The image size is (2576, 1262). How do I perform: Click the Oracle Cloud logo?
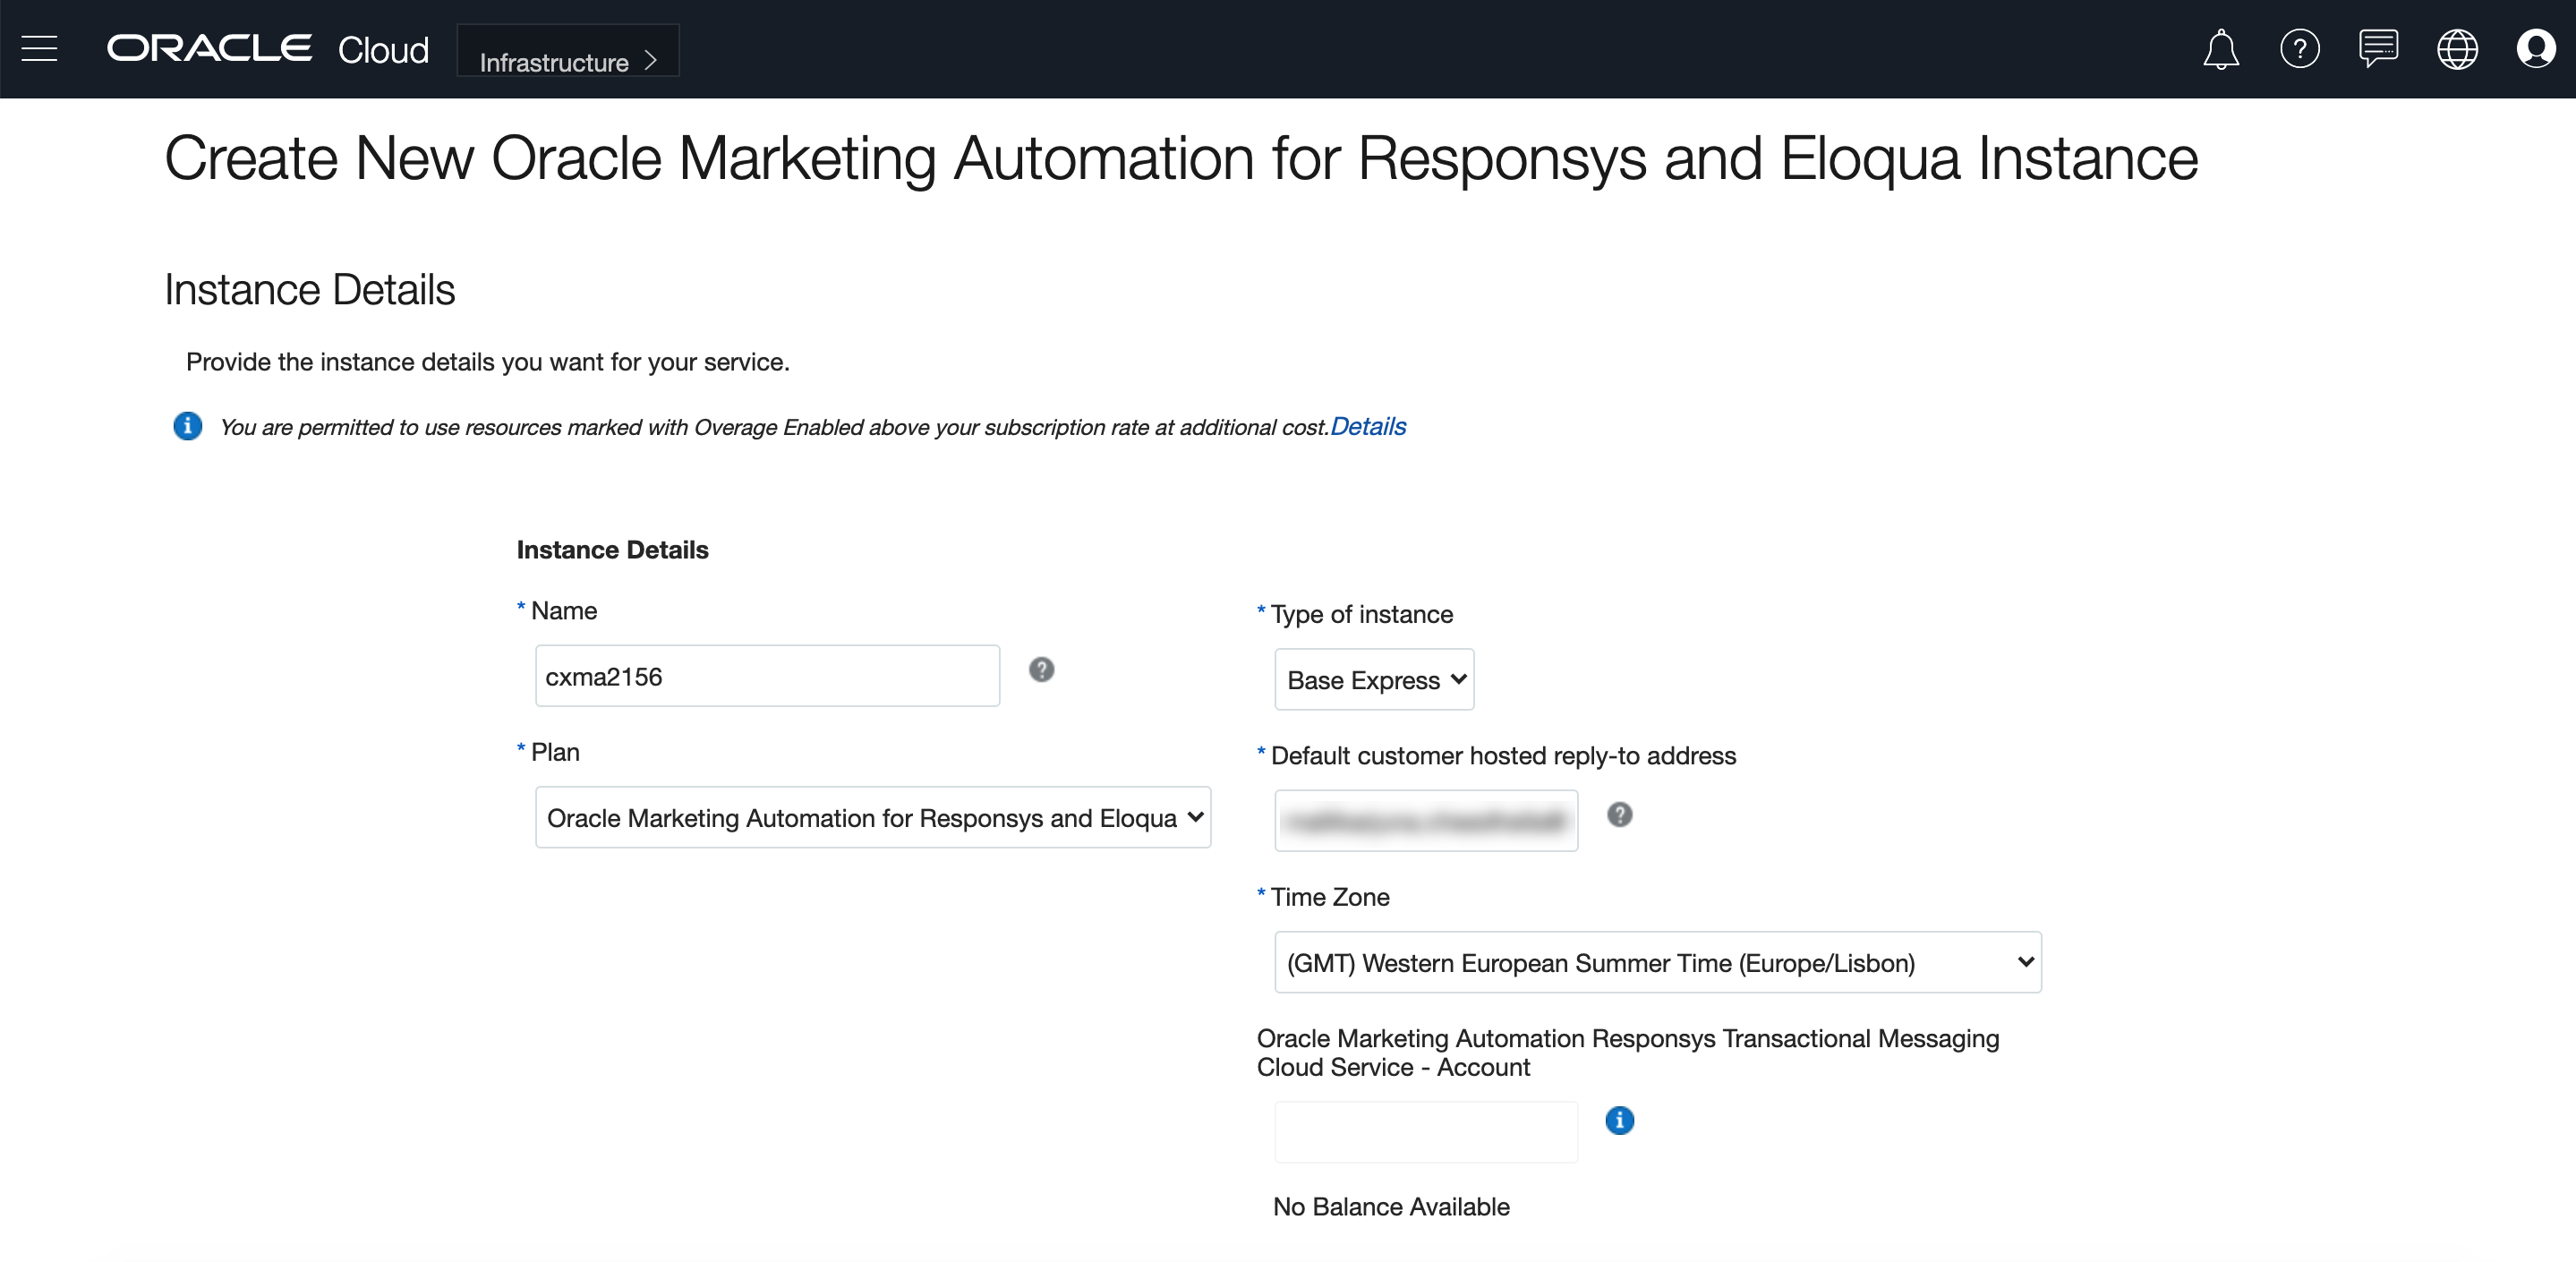[267, 49]
